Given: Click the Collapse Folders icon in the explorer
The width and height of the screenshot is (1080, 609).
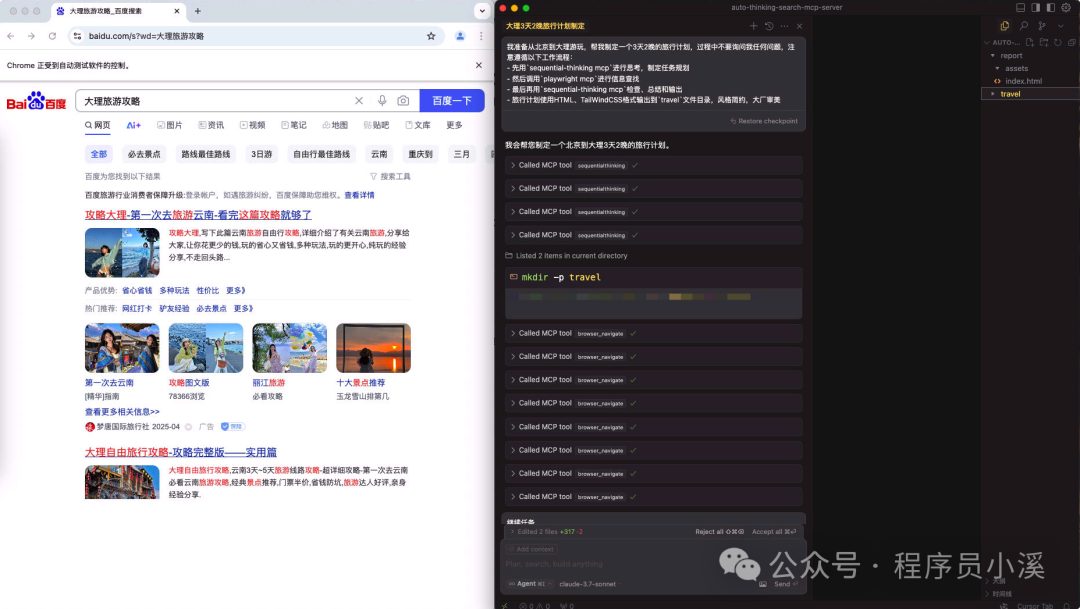Looking at the screenshot, I should tap(1072, 42).
